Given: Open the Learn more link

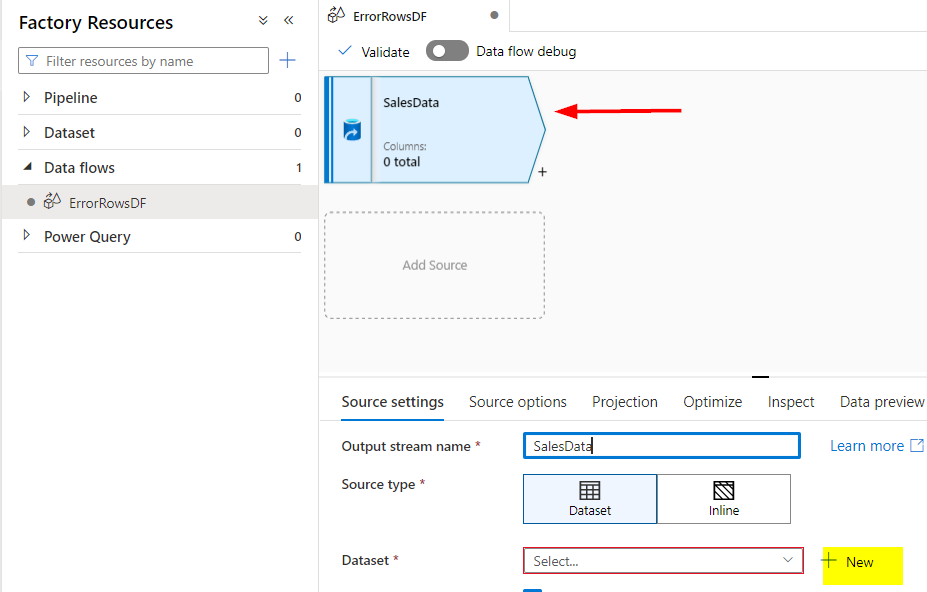Looking at the screenshot, I should (869, 445).
